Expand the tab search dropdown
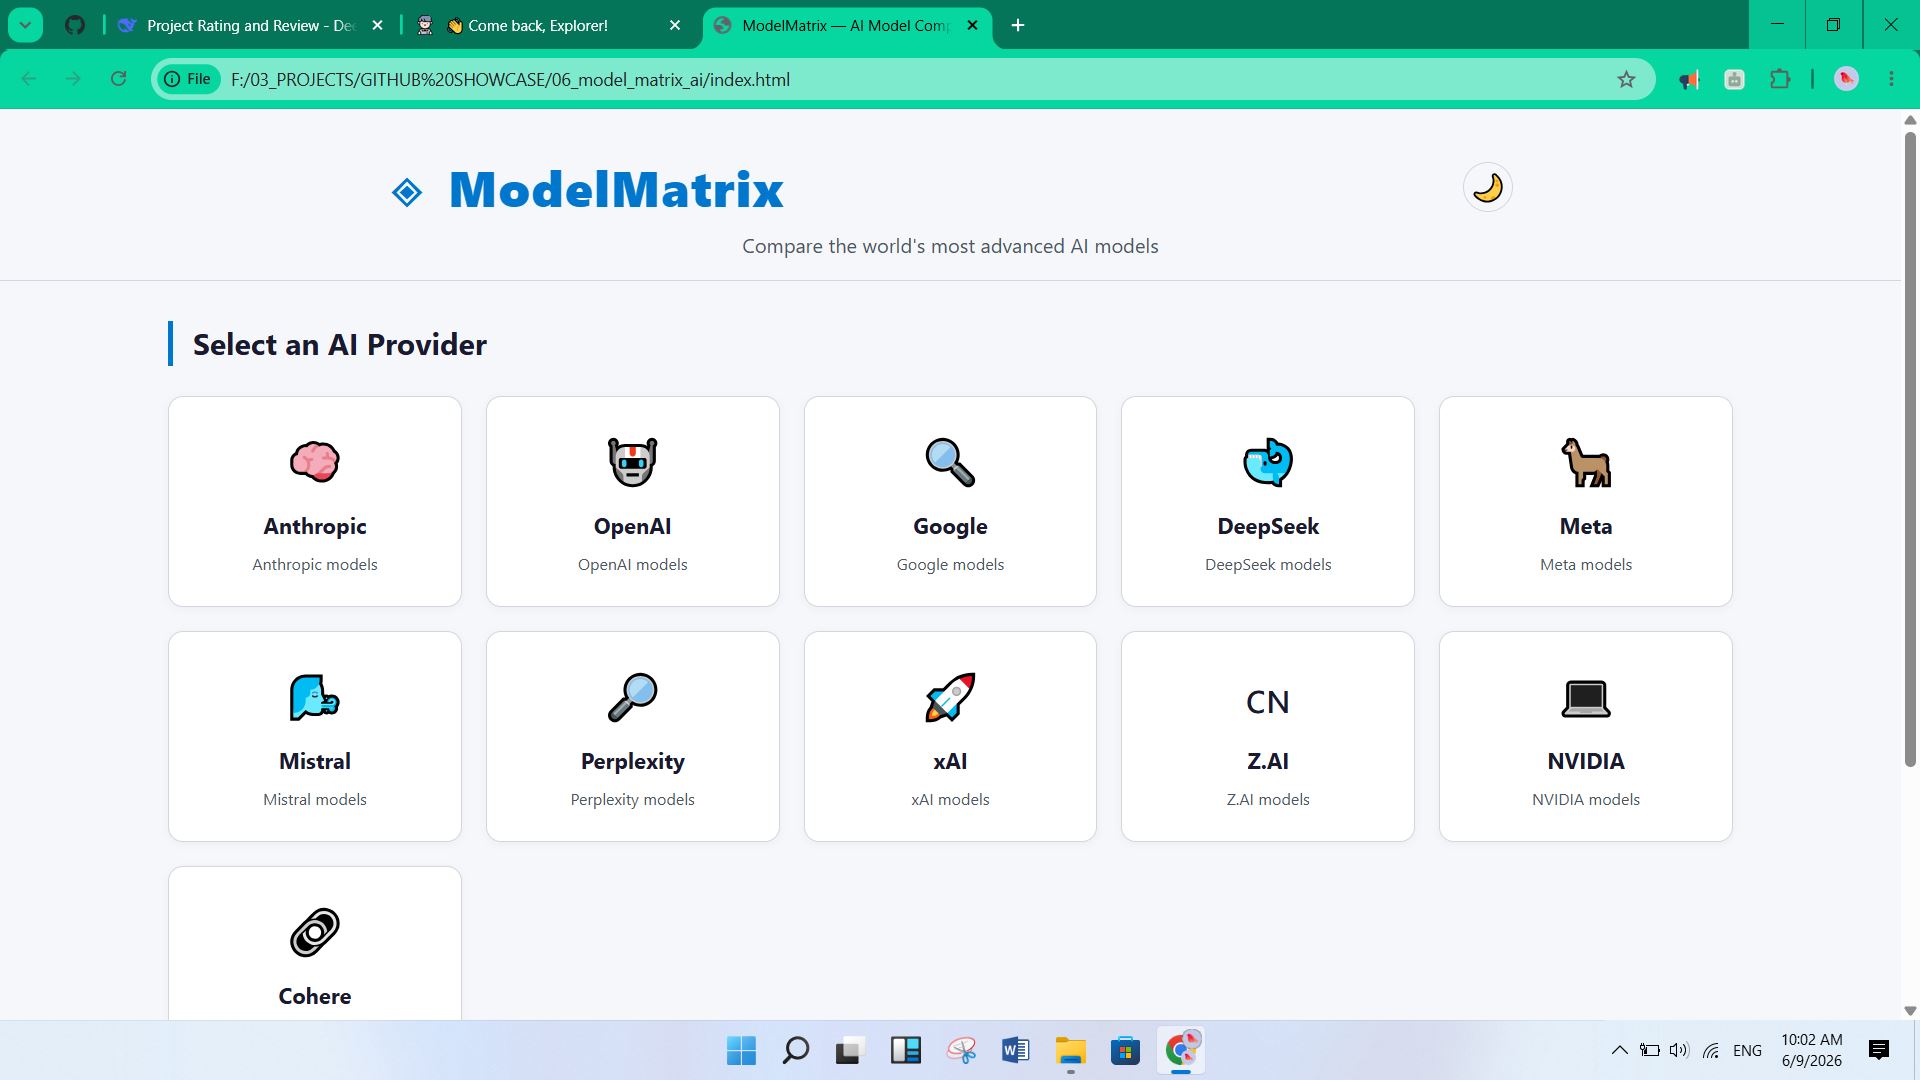The height and width of the screenshot is (1080, 1920). point(25,25)
